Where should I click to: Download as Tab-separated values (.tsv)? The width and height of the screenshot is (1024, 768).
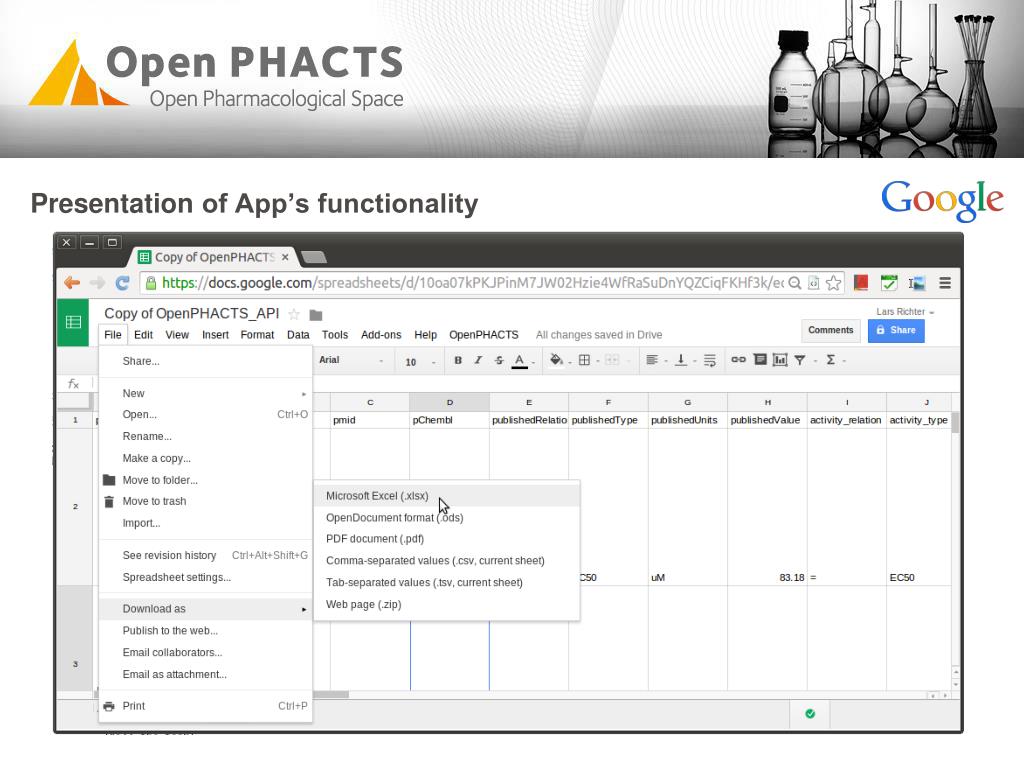point(447,582)
